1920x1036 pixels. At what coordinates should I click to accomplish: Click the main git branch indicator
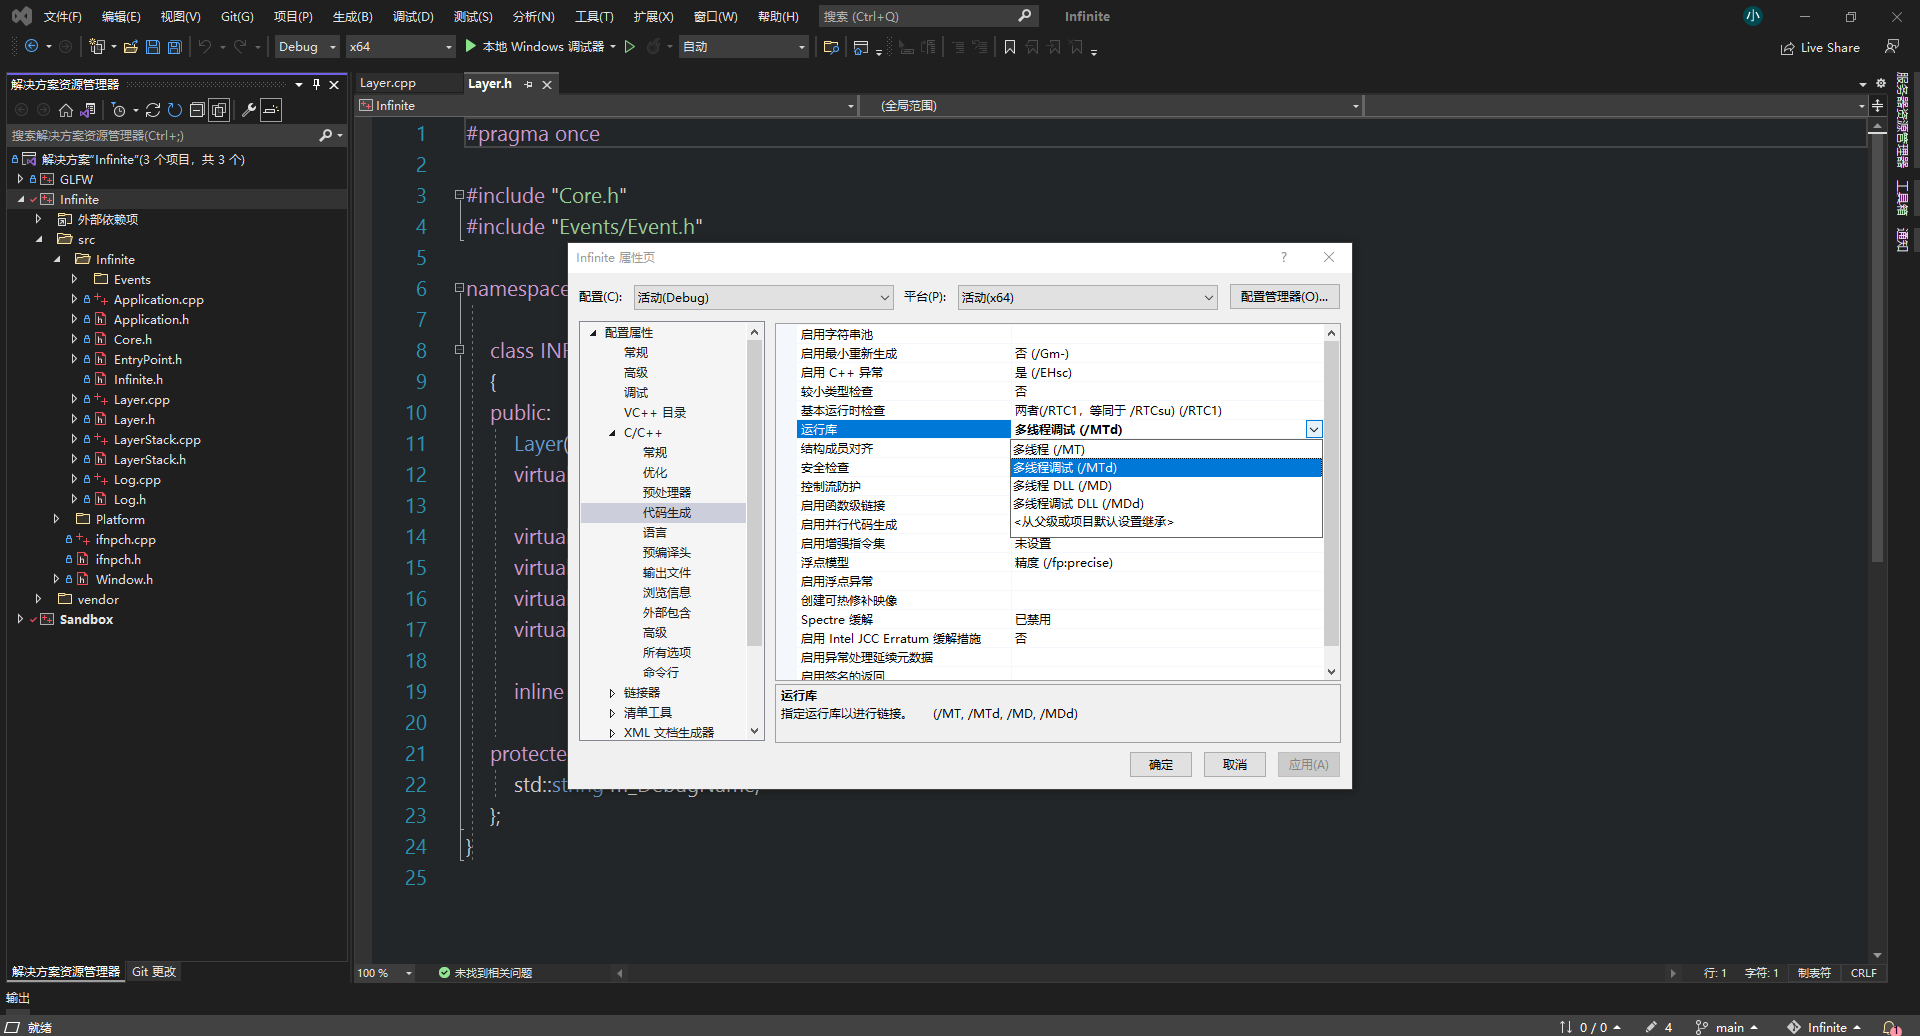[x=1727, y=1027]
